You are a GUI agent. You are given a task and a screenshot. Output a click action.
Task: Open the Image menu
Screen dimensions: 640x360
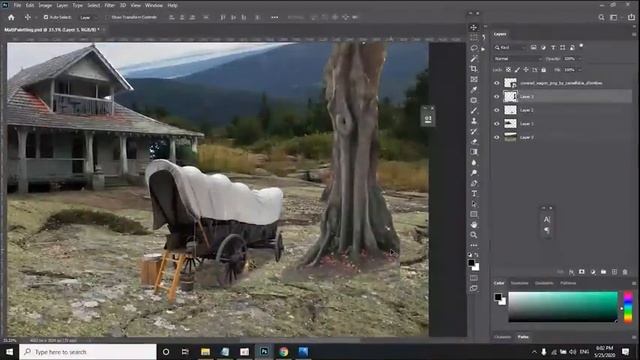click(45, 5)
